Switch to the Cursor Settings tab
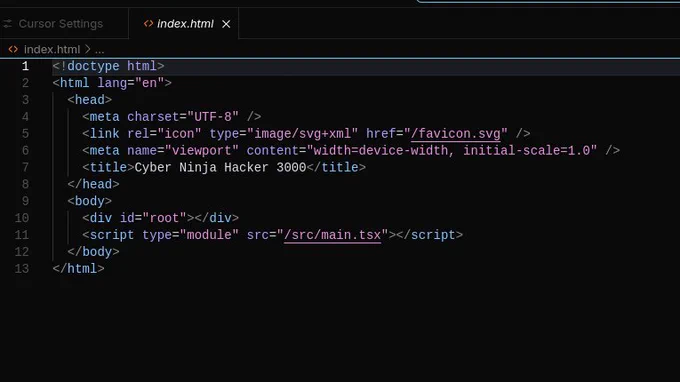The width and height of the screenshot is (680, 382). 60,24
